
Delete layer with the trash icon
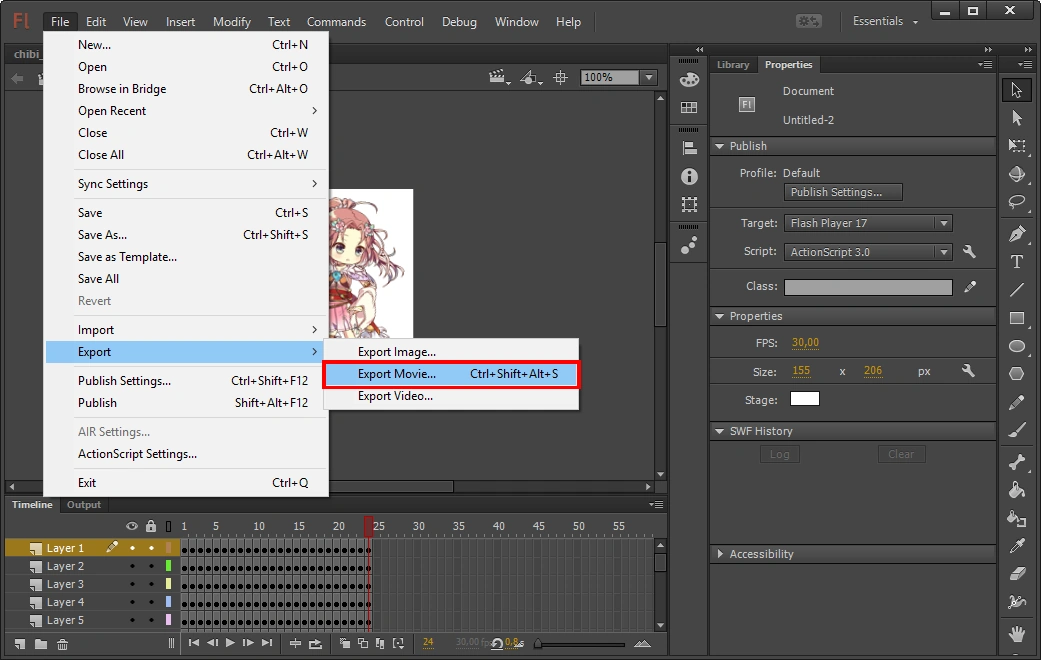tap(62, 644)
